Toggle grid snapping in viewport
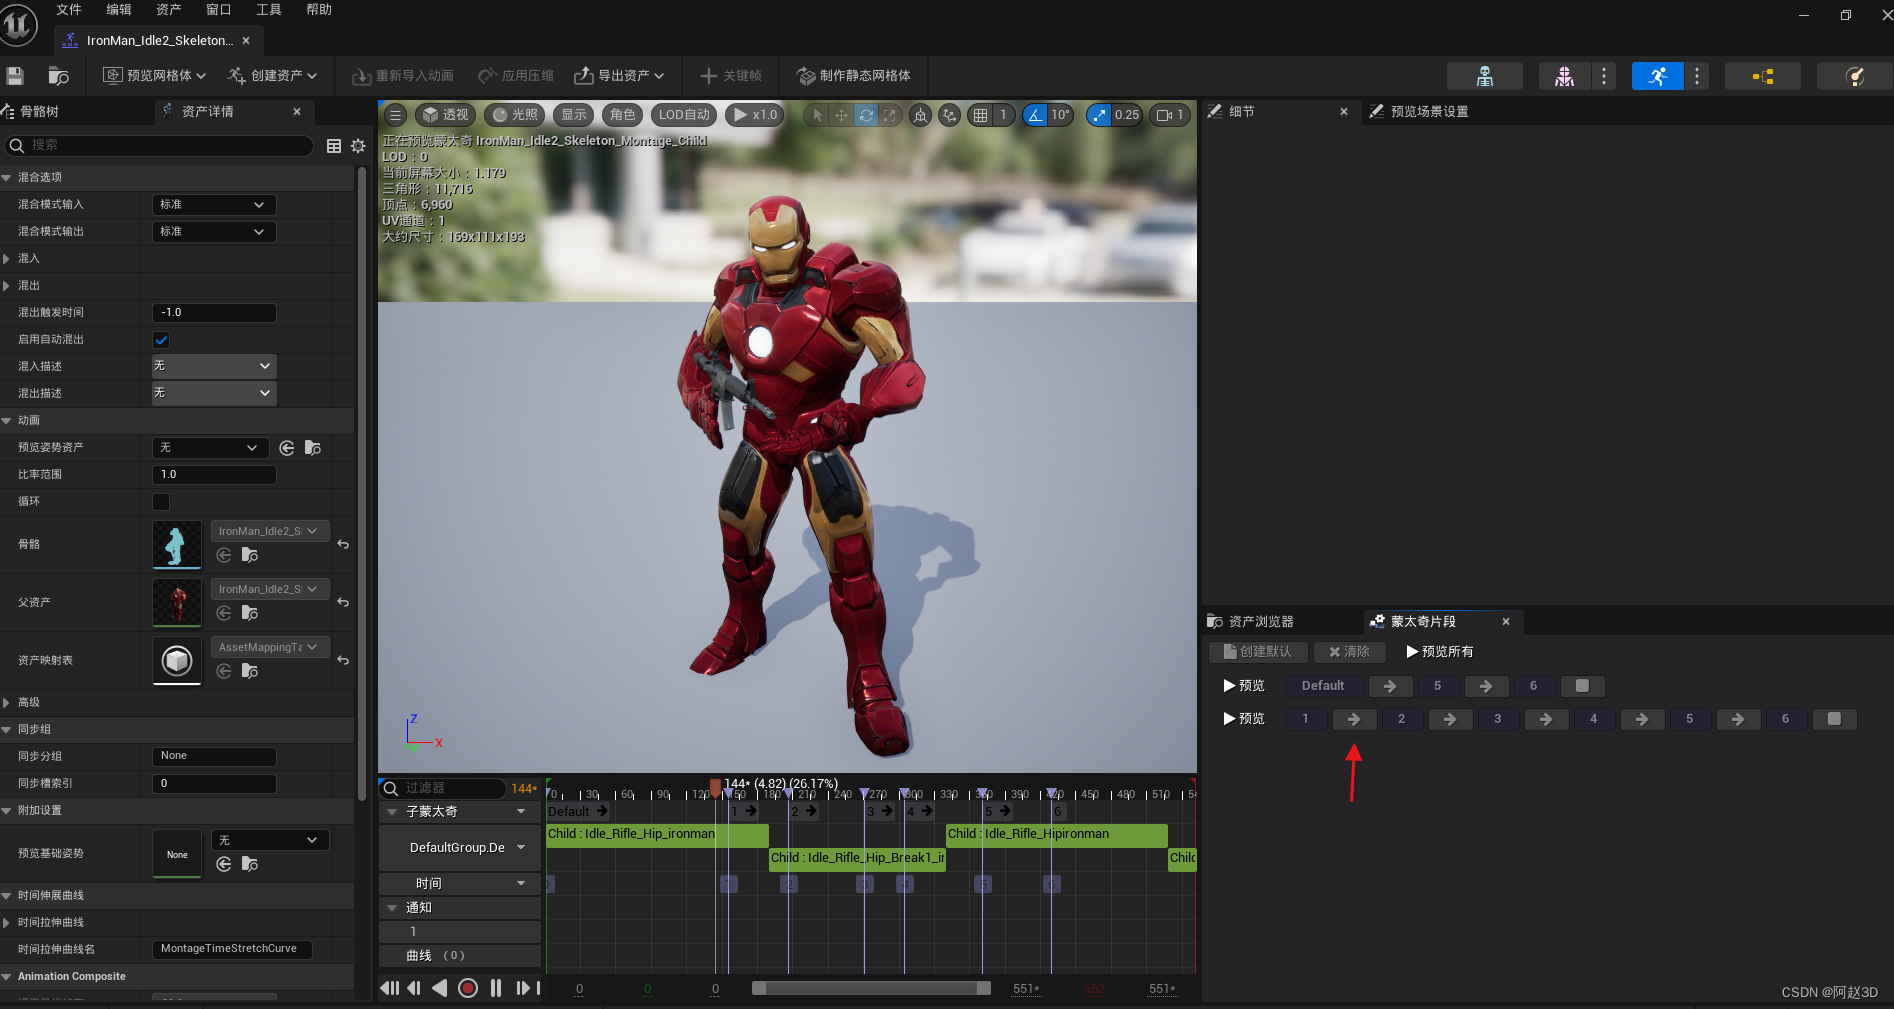 click(x=981, y=115)
